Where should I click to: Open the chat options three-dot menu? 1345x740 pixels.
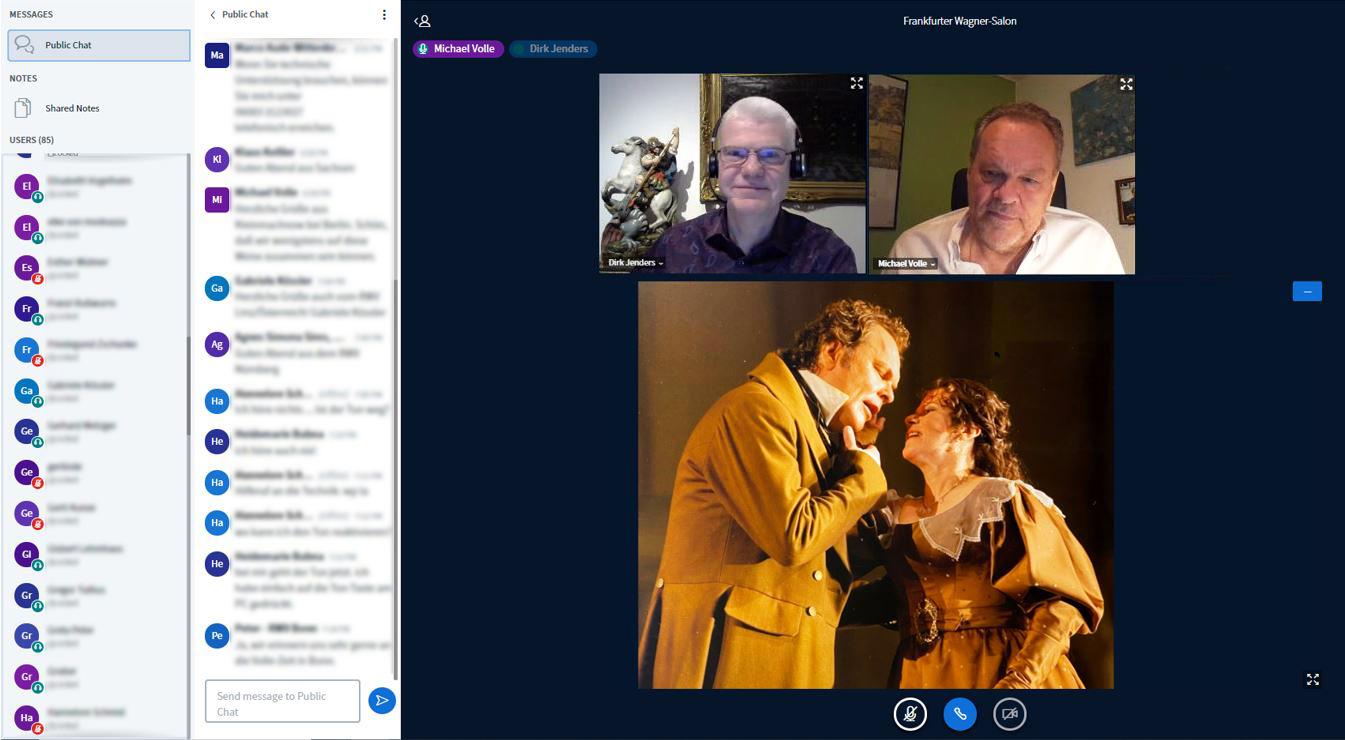(x=384, y=15)
